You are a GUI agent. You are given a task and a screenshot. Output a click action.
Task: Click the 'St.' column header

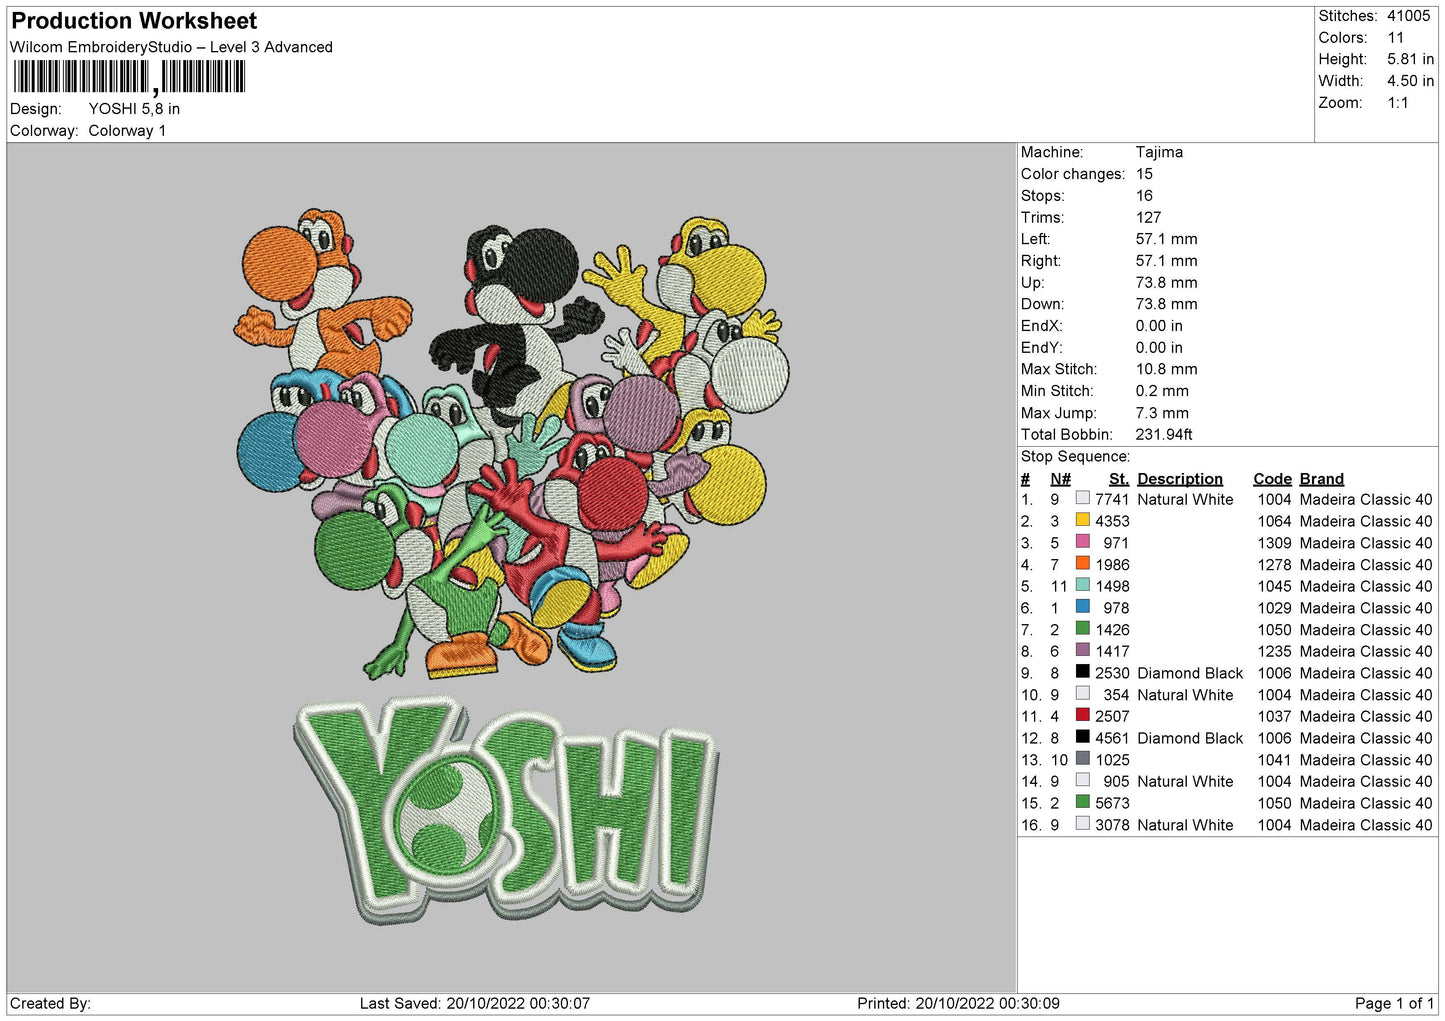click(x=1118, y=479)
